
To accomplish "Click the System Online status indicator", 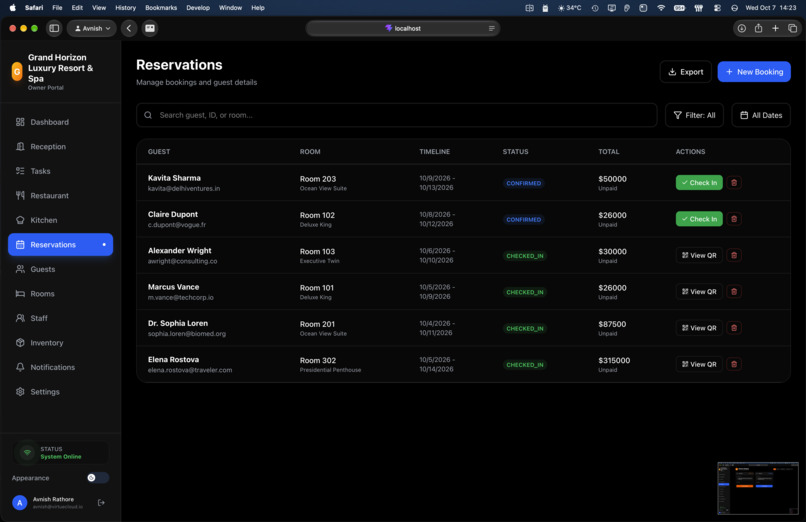I will point(61,453).
